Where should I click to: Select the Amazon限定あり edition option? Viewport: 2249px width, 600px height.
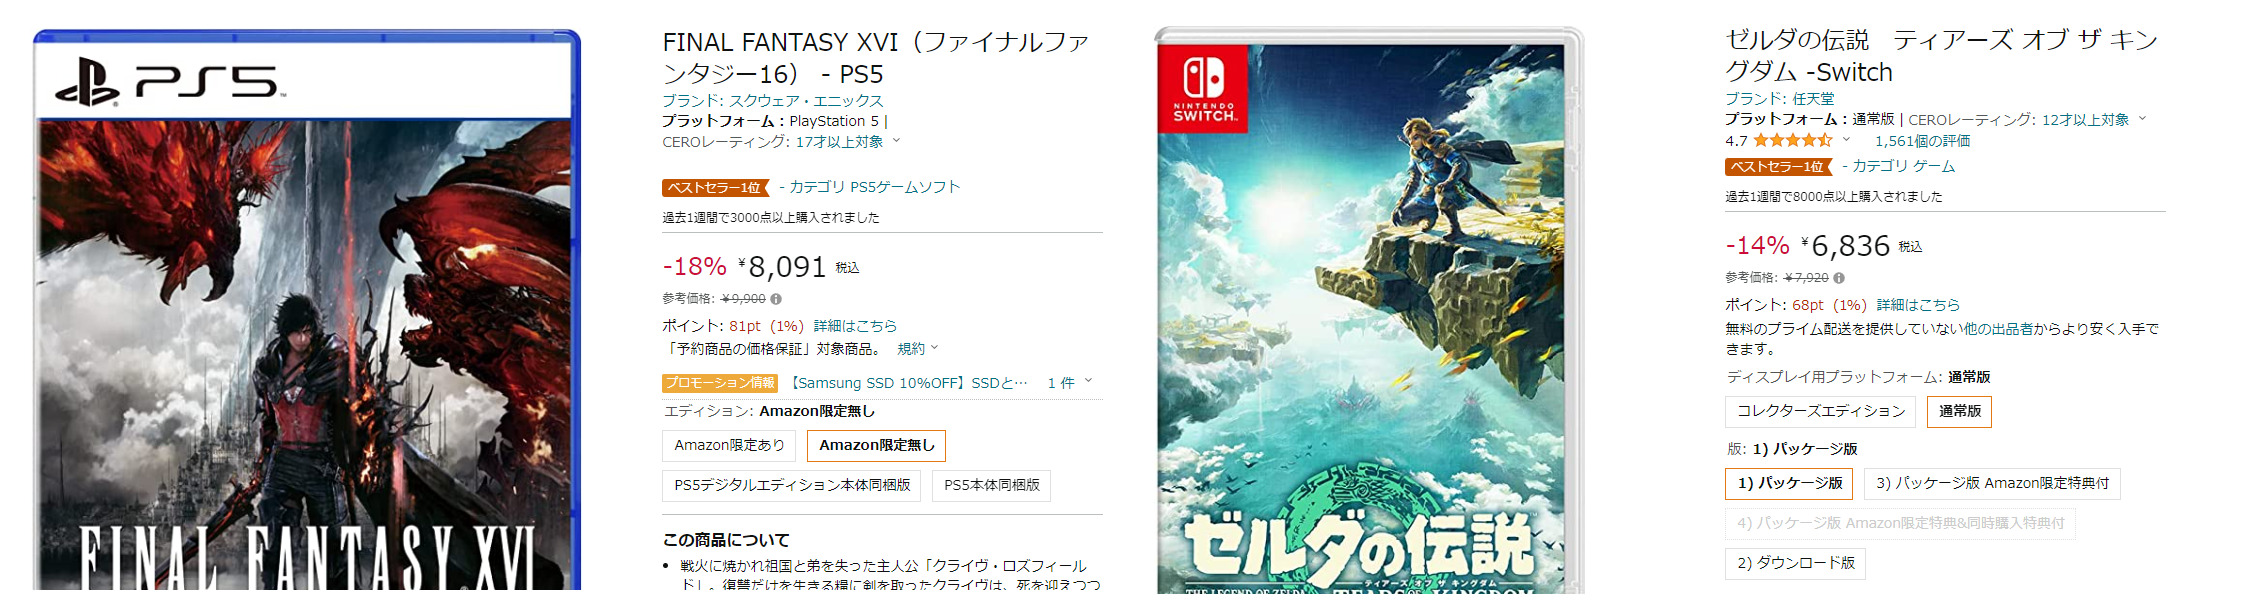tap(729, 445)
